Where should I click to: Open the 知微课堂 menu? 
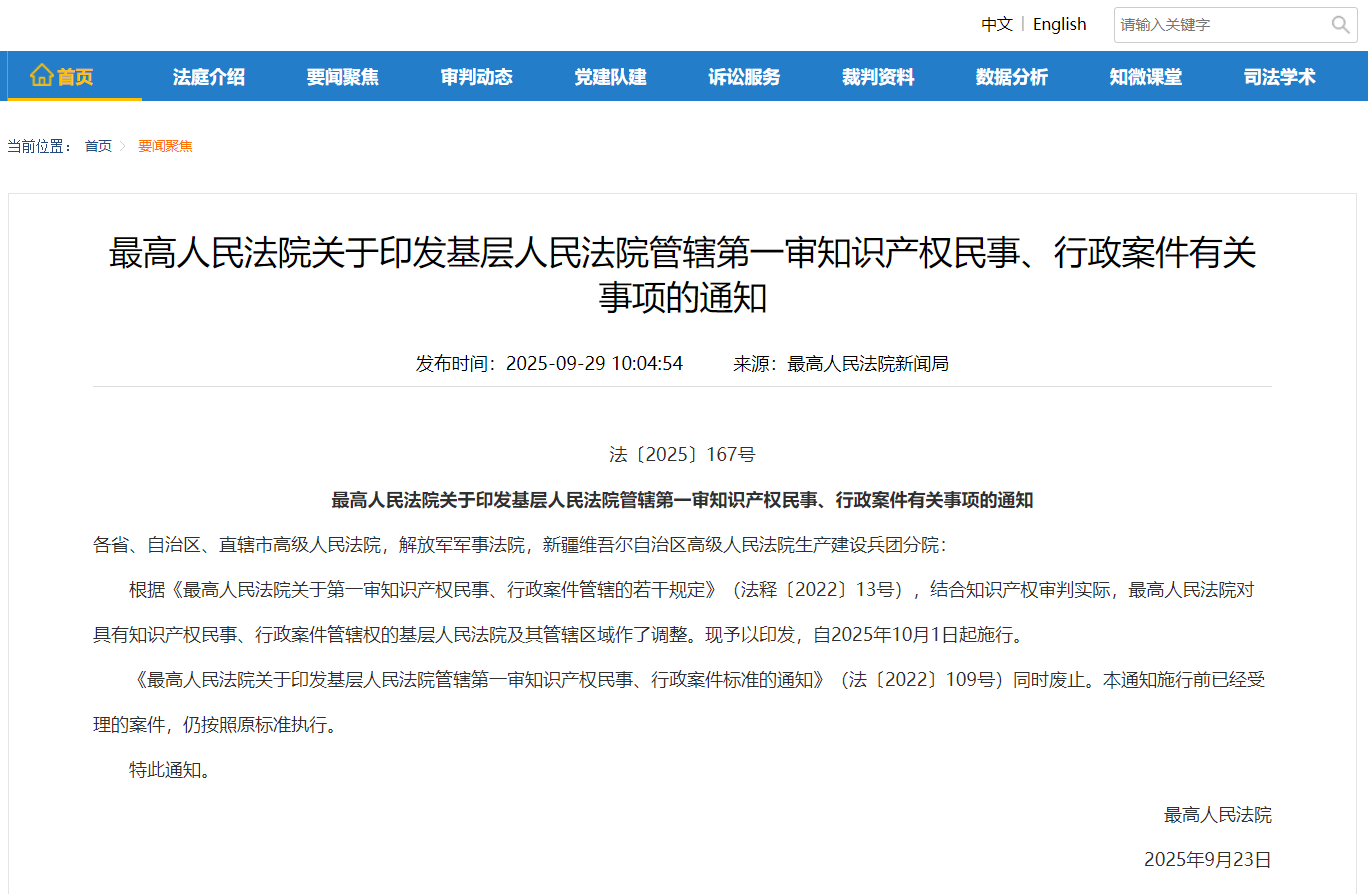tap(1146, 77)
